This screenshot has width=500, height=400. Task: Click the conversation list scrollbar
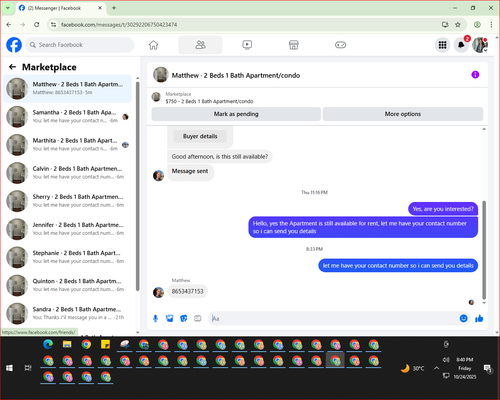pyautogui.click(x=137, y=187)
